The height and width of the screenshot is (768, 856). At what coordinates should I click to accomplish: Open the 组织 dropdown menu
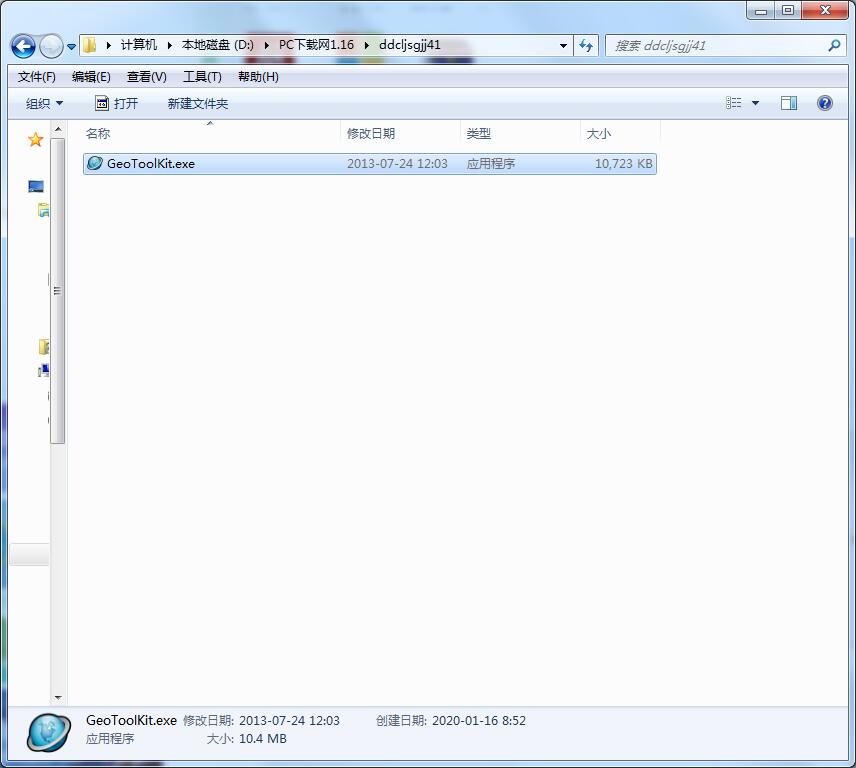tap(44, 103)
